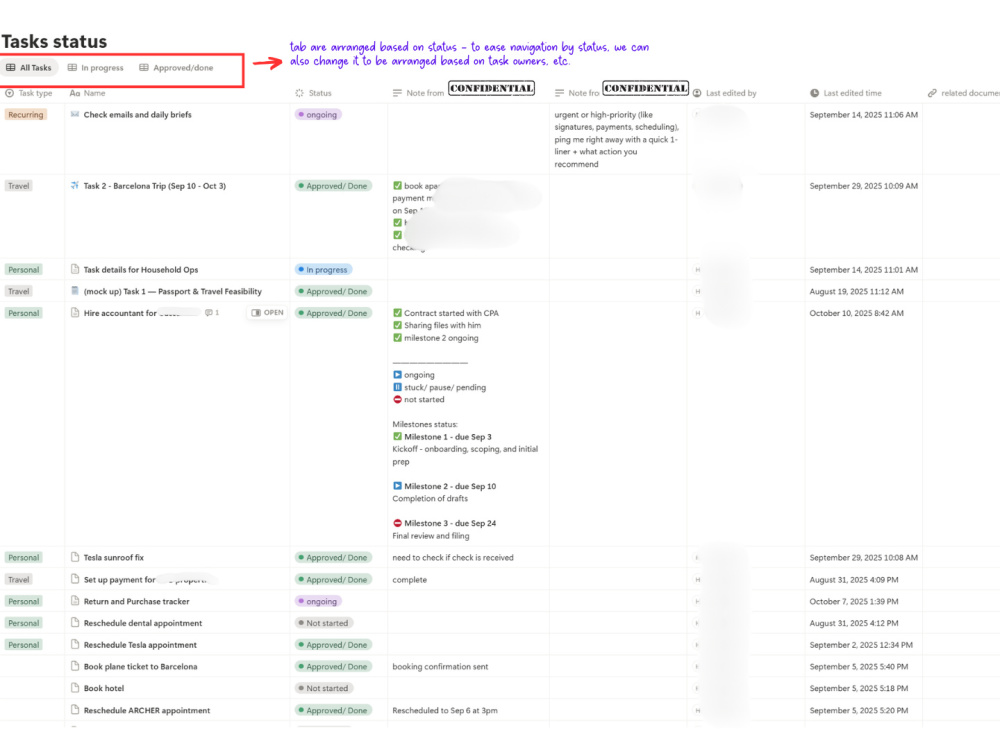Click the Not started status of Book hotel row

[324, 688]
